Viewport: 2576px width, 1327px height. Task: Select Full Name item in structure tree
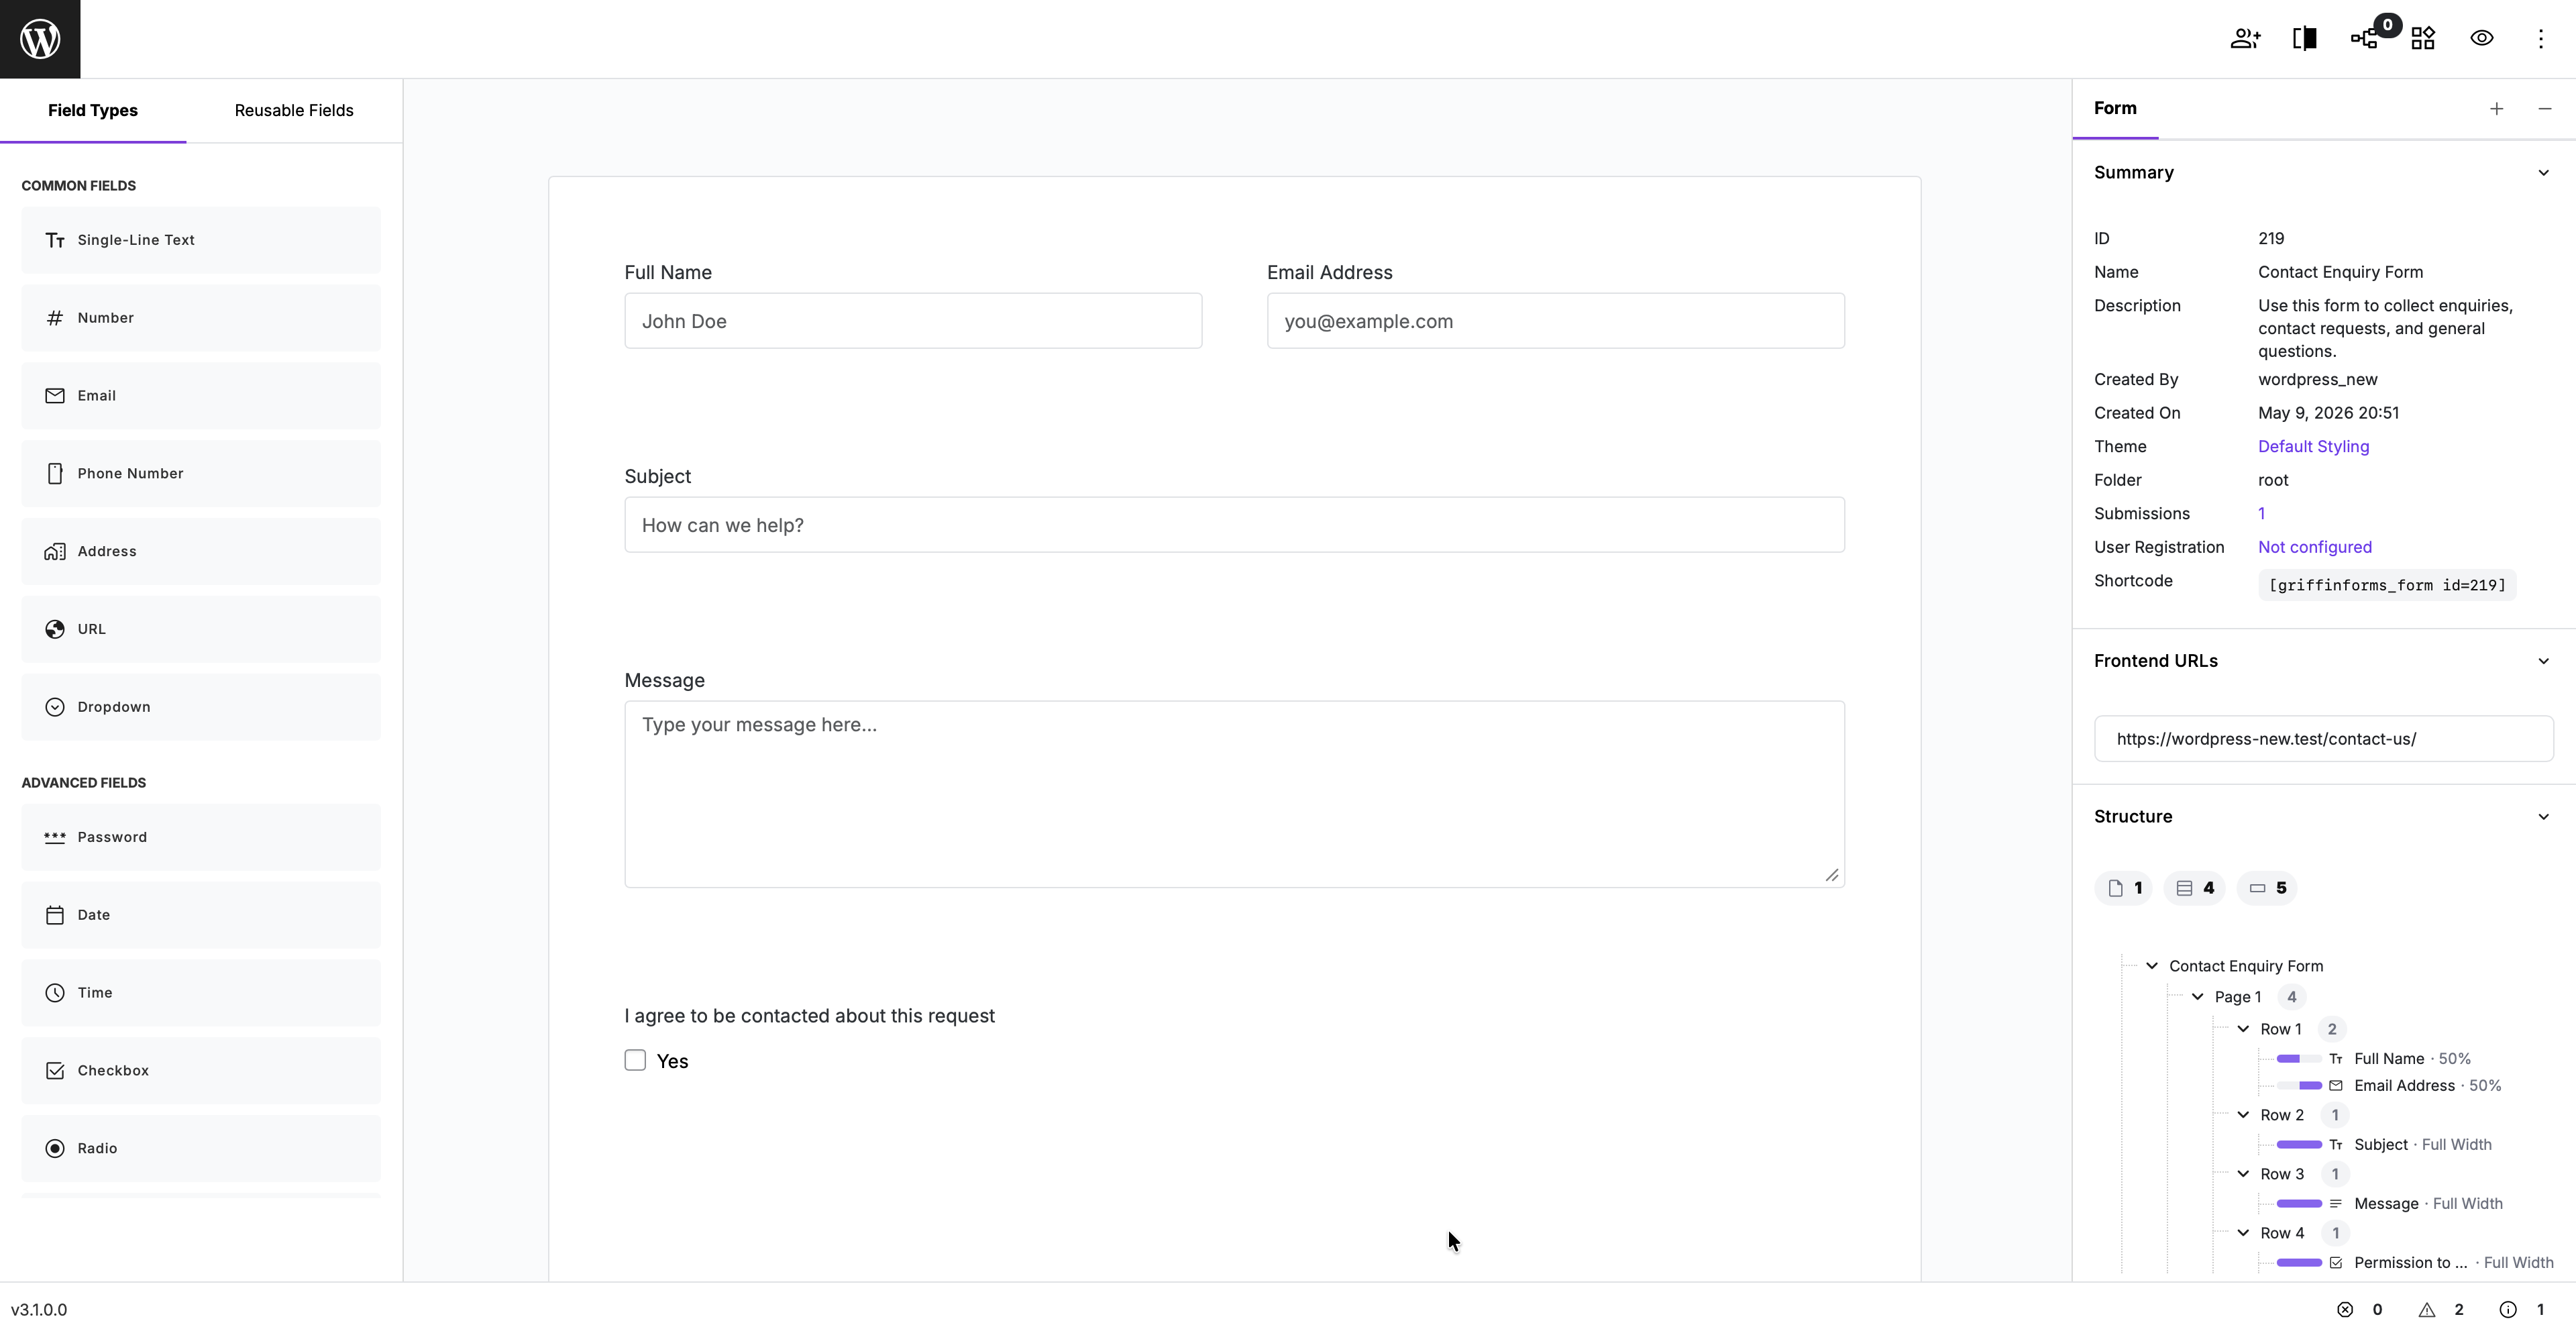[2388, 1059]
